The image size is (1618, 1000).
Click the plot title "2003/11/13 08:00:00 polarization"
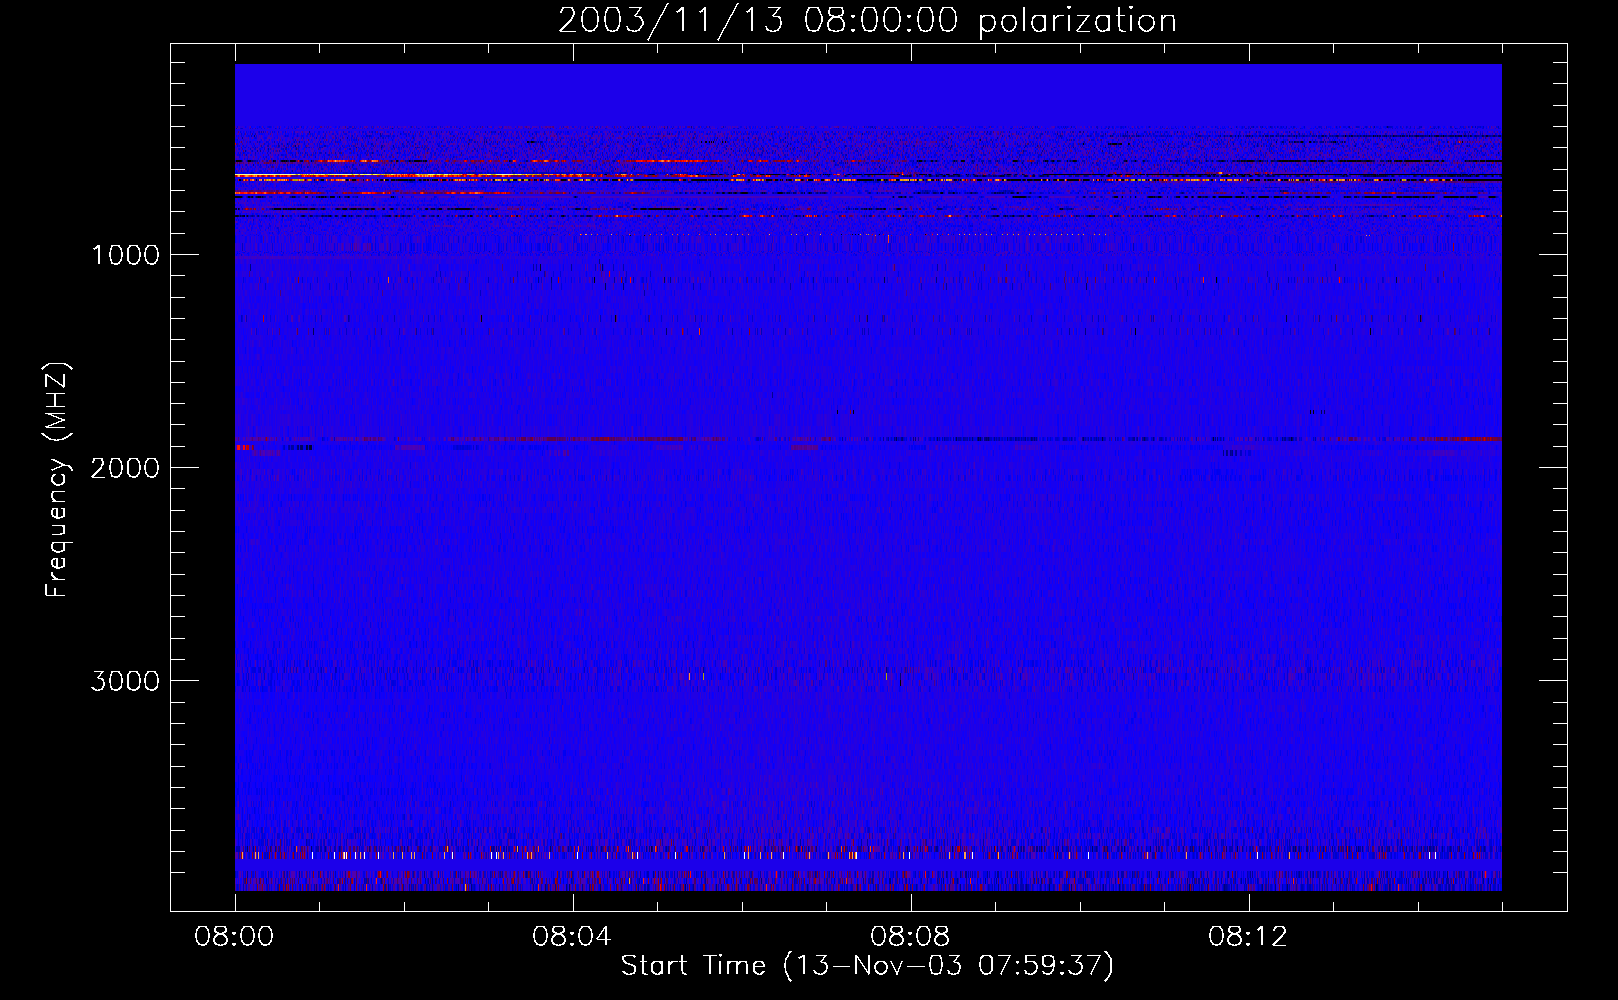867,21
